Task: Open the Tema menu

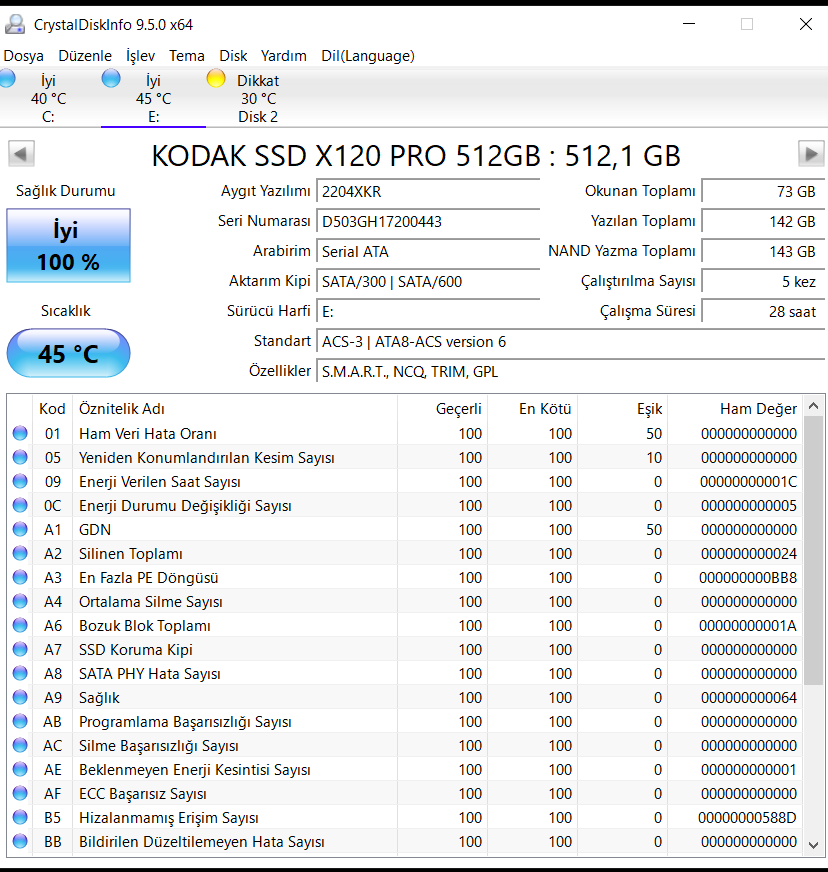Action: (x=187, y=56)
